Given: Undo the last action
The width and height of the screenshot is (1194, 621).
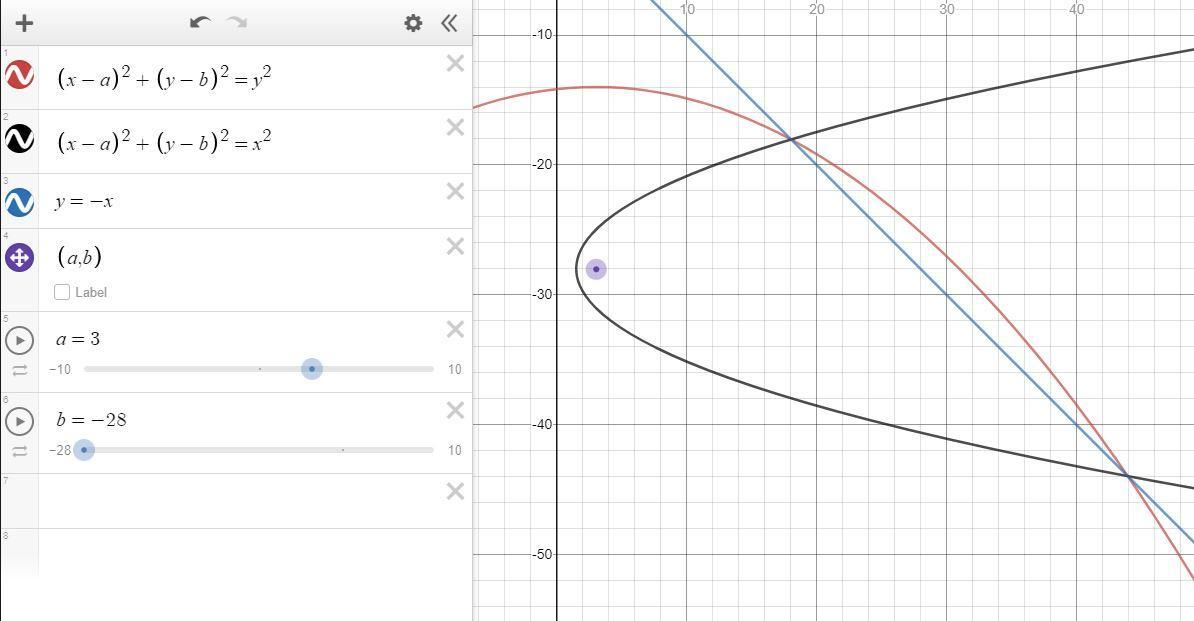Looking at the screenshot, I should coord(200,23).
